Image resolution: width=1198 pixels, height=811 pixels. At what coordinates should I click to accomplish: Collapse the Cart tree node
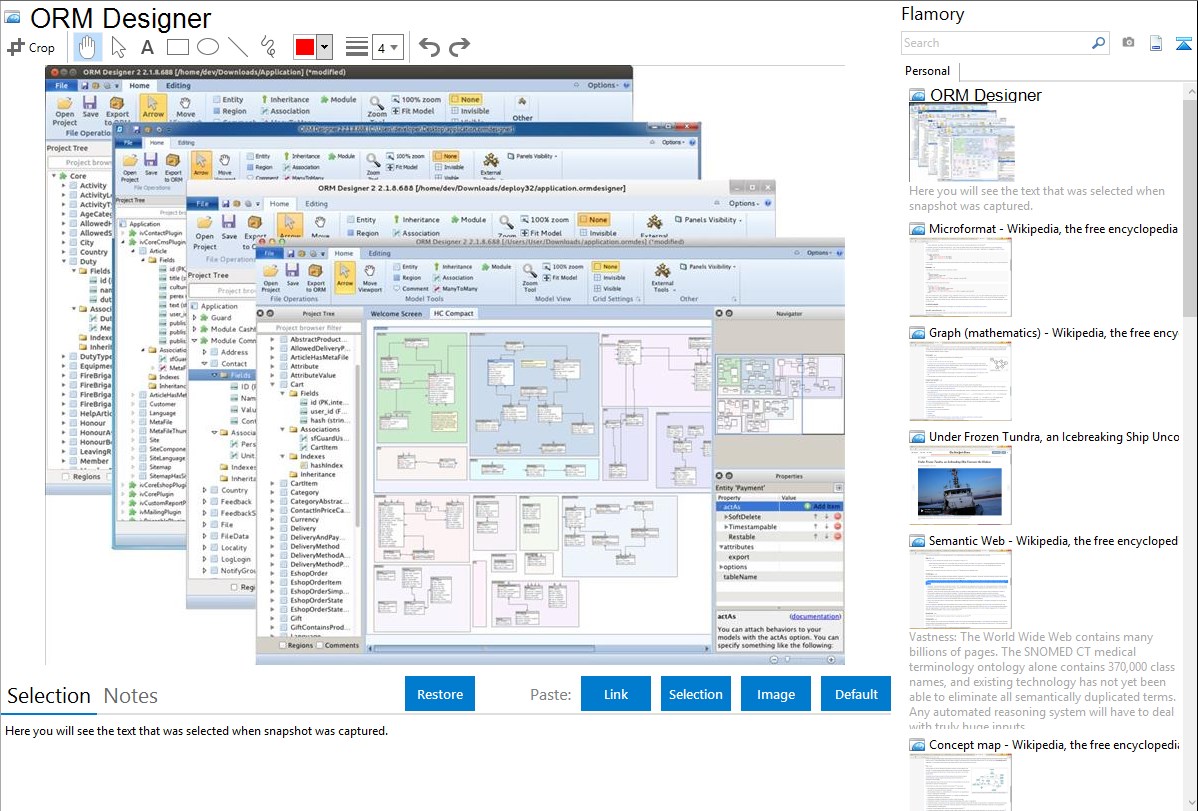pyautogui.click(x=273, y=384)
